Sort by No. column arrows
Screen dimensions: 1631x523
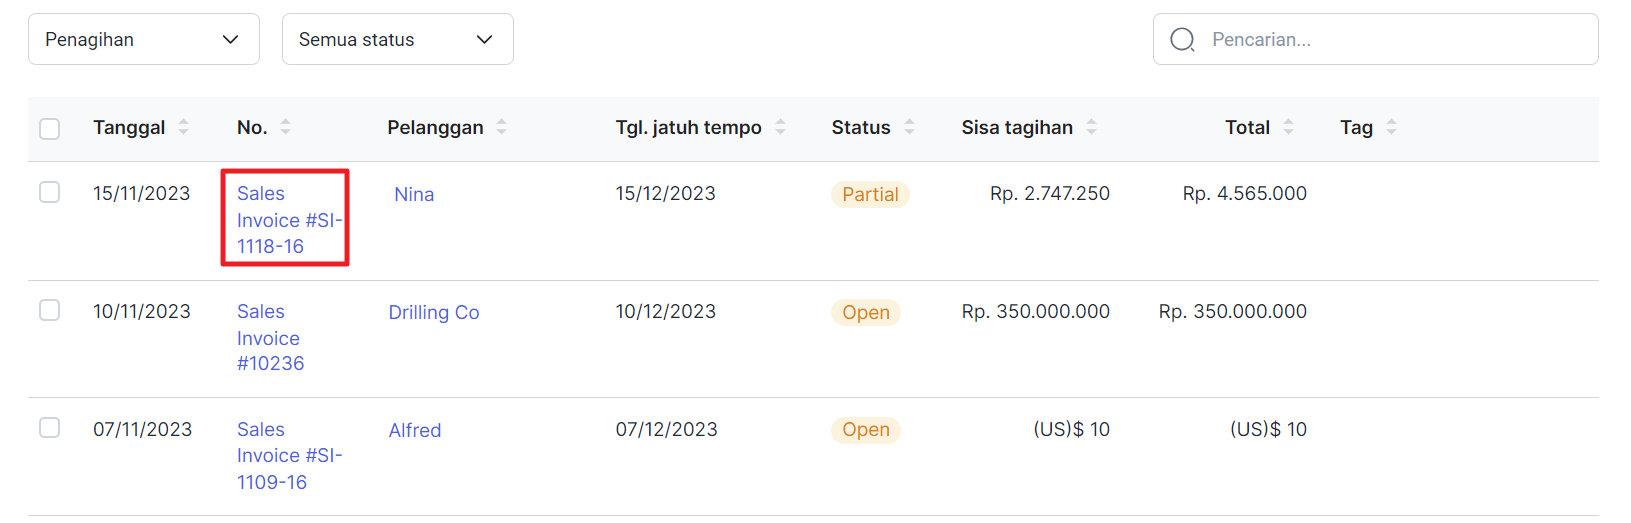(285, 127)
